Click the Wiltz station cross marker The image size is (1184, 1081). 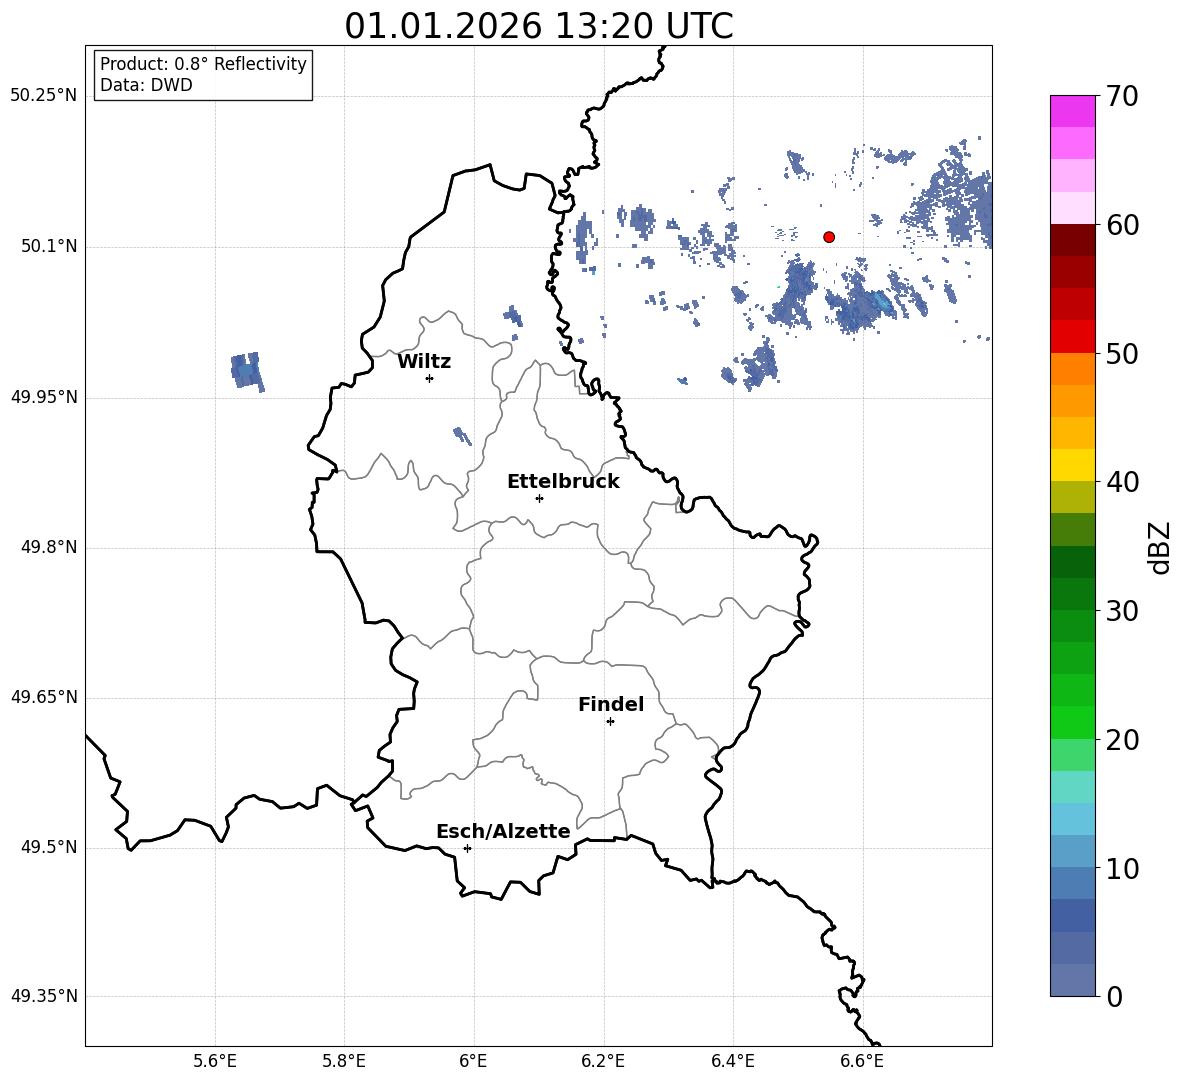point(429,378)
